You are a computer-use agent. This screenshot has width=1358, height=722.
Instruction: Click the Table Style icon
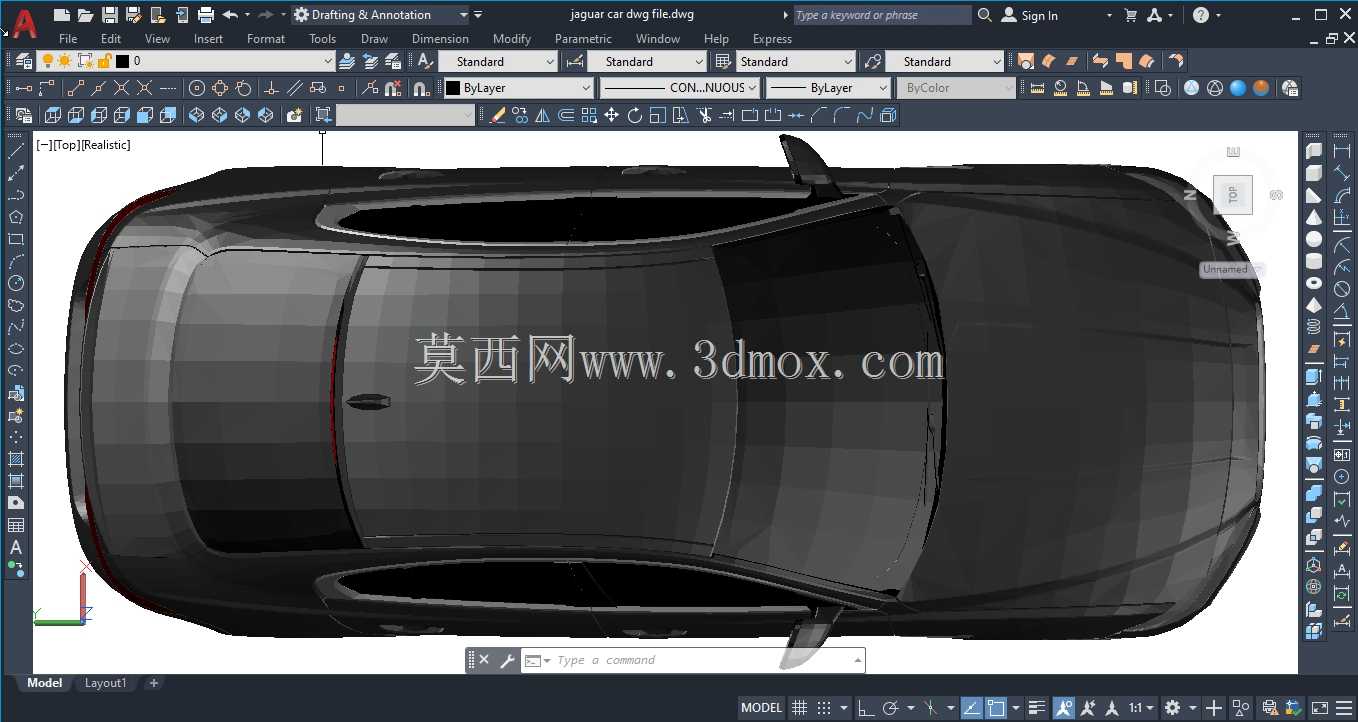pyautogui.click(x=723, y=61)
